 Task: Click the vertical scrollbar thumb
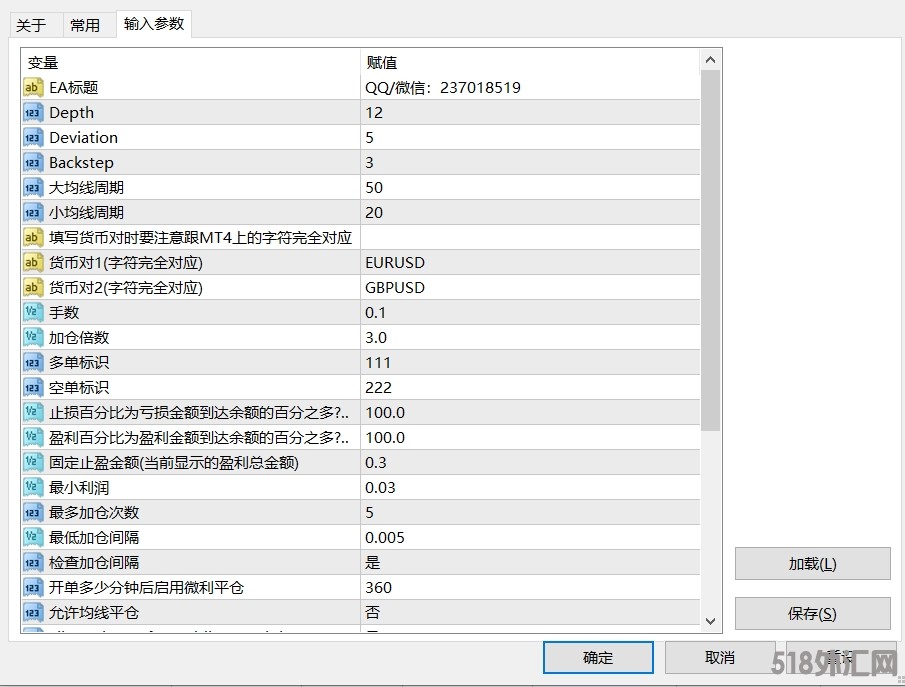711,250
